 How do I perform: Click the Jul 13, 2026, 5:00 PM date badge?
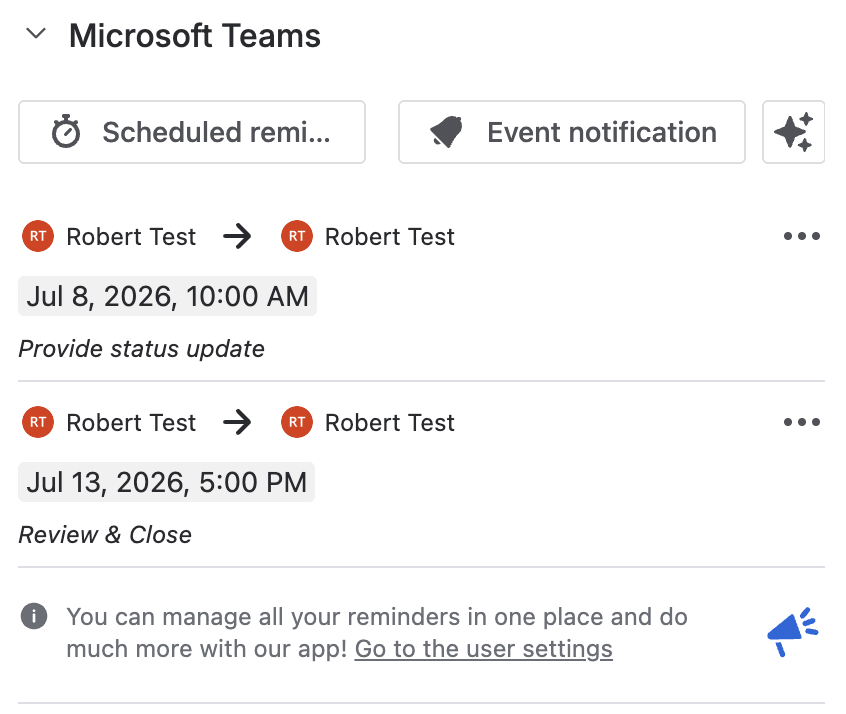(166, 482)
